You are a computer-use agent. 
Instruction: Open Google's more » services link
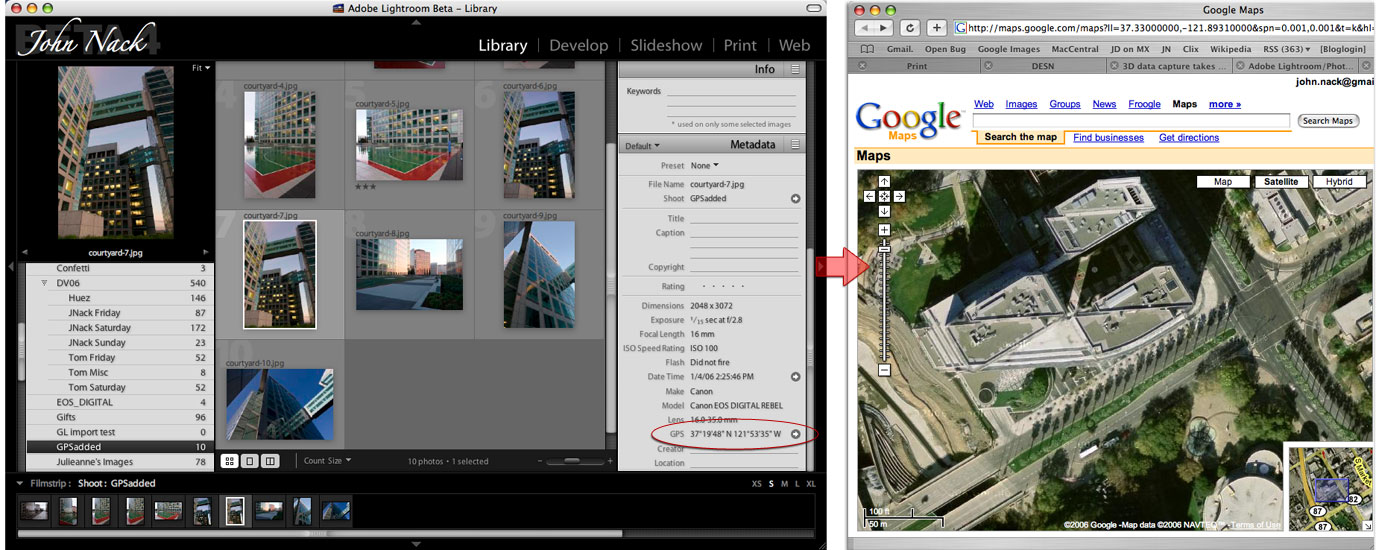coord(1225,104)
